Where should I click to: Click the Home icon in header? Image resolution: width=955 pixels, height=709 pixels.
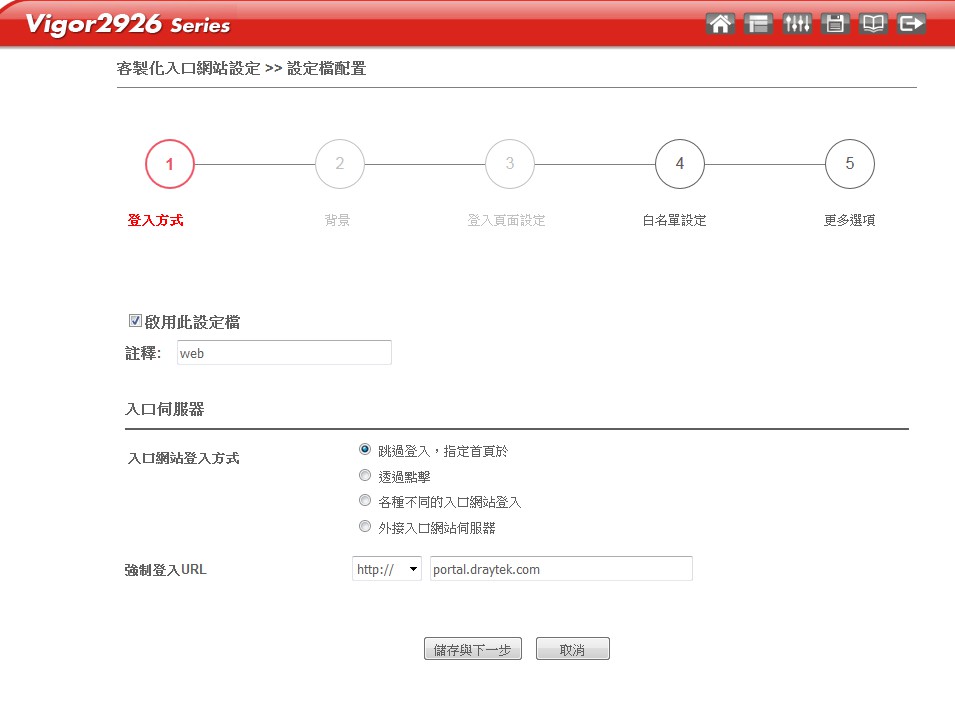(720, 24)
